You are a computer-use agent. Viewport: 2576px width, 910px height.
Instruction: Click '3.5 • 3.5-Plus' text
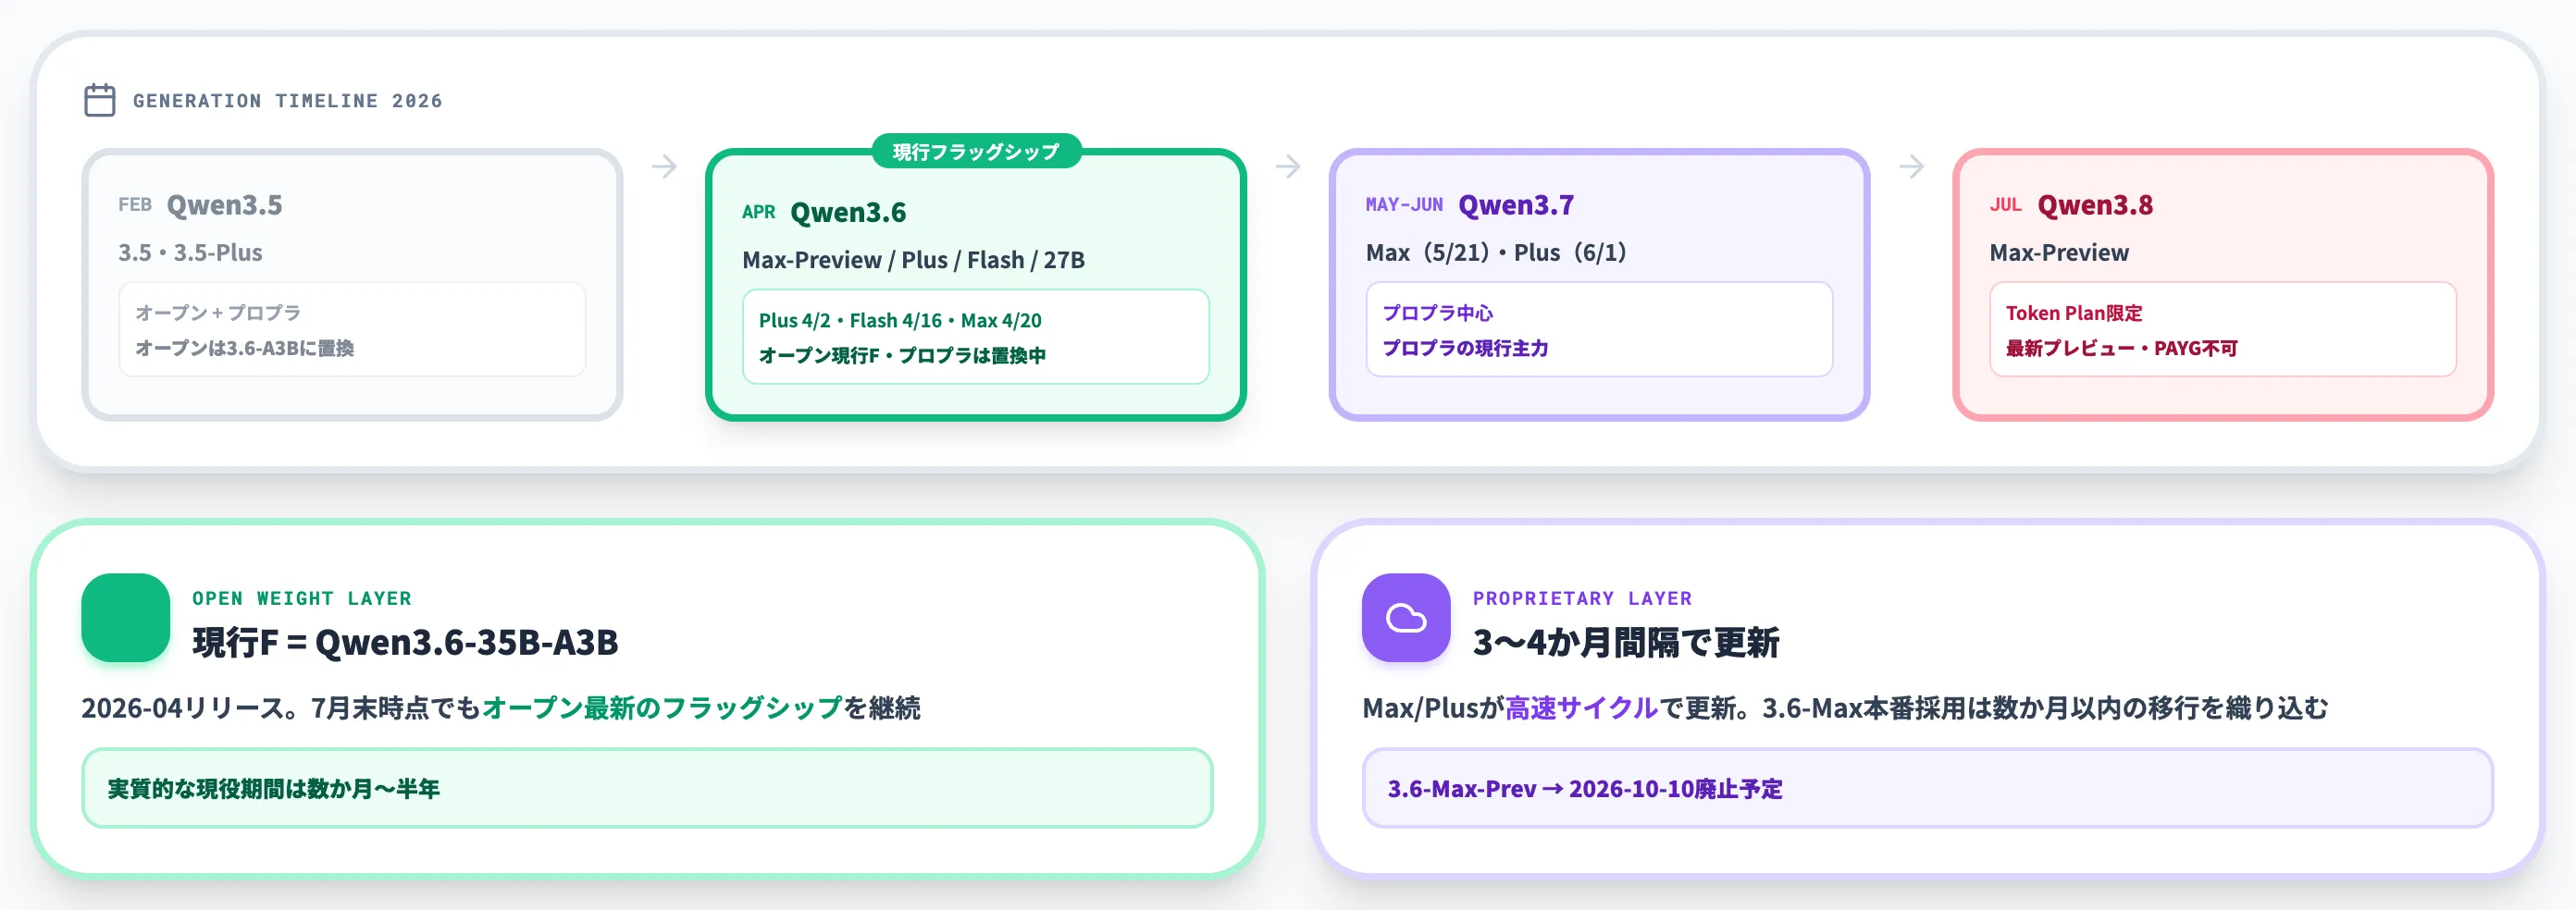tap(190, 253)
